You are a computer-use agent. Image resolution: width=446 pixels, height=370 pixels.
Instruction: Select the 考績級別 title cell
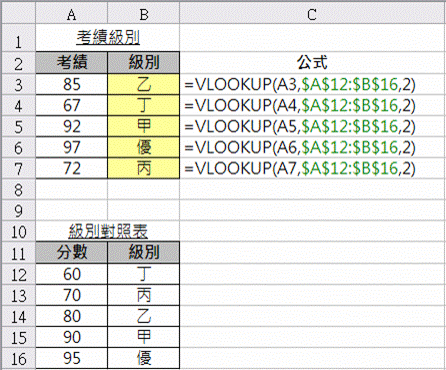(x=108, y=37)
